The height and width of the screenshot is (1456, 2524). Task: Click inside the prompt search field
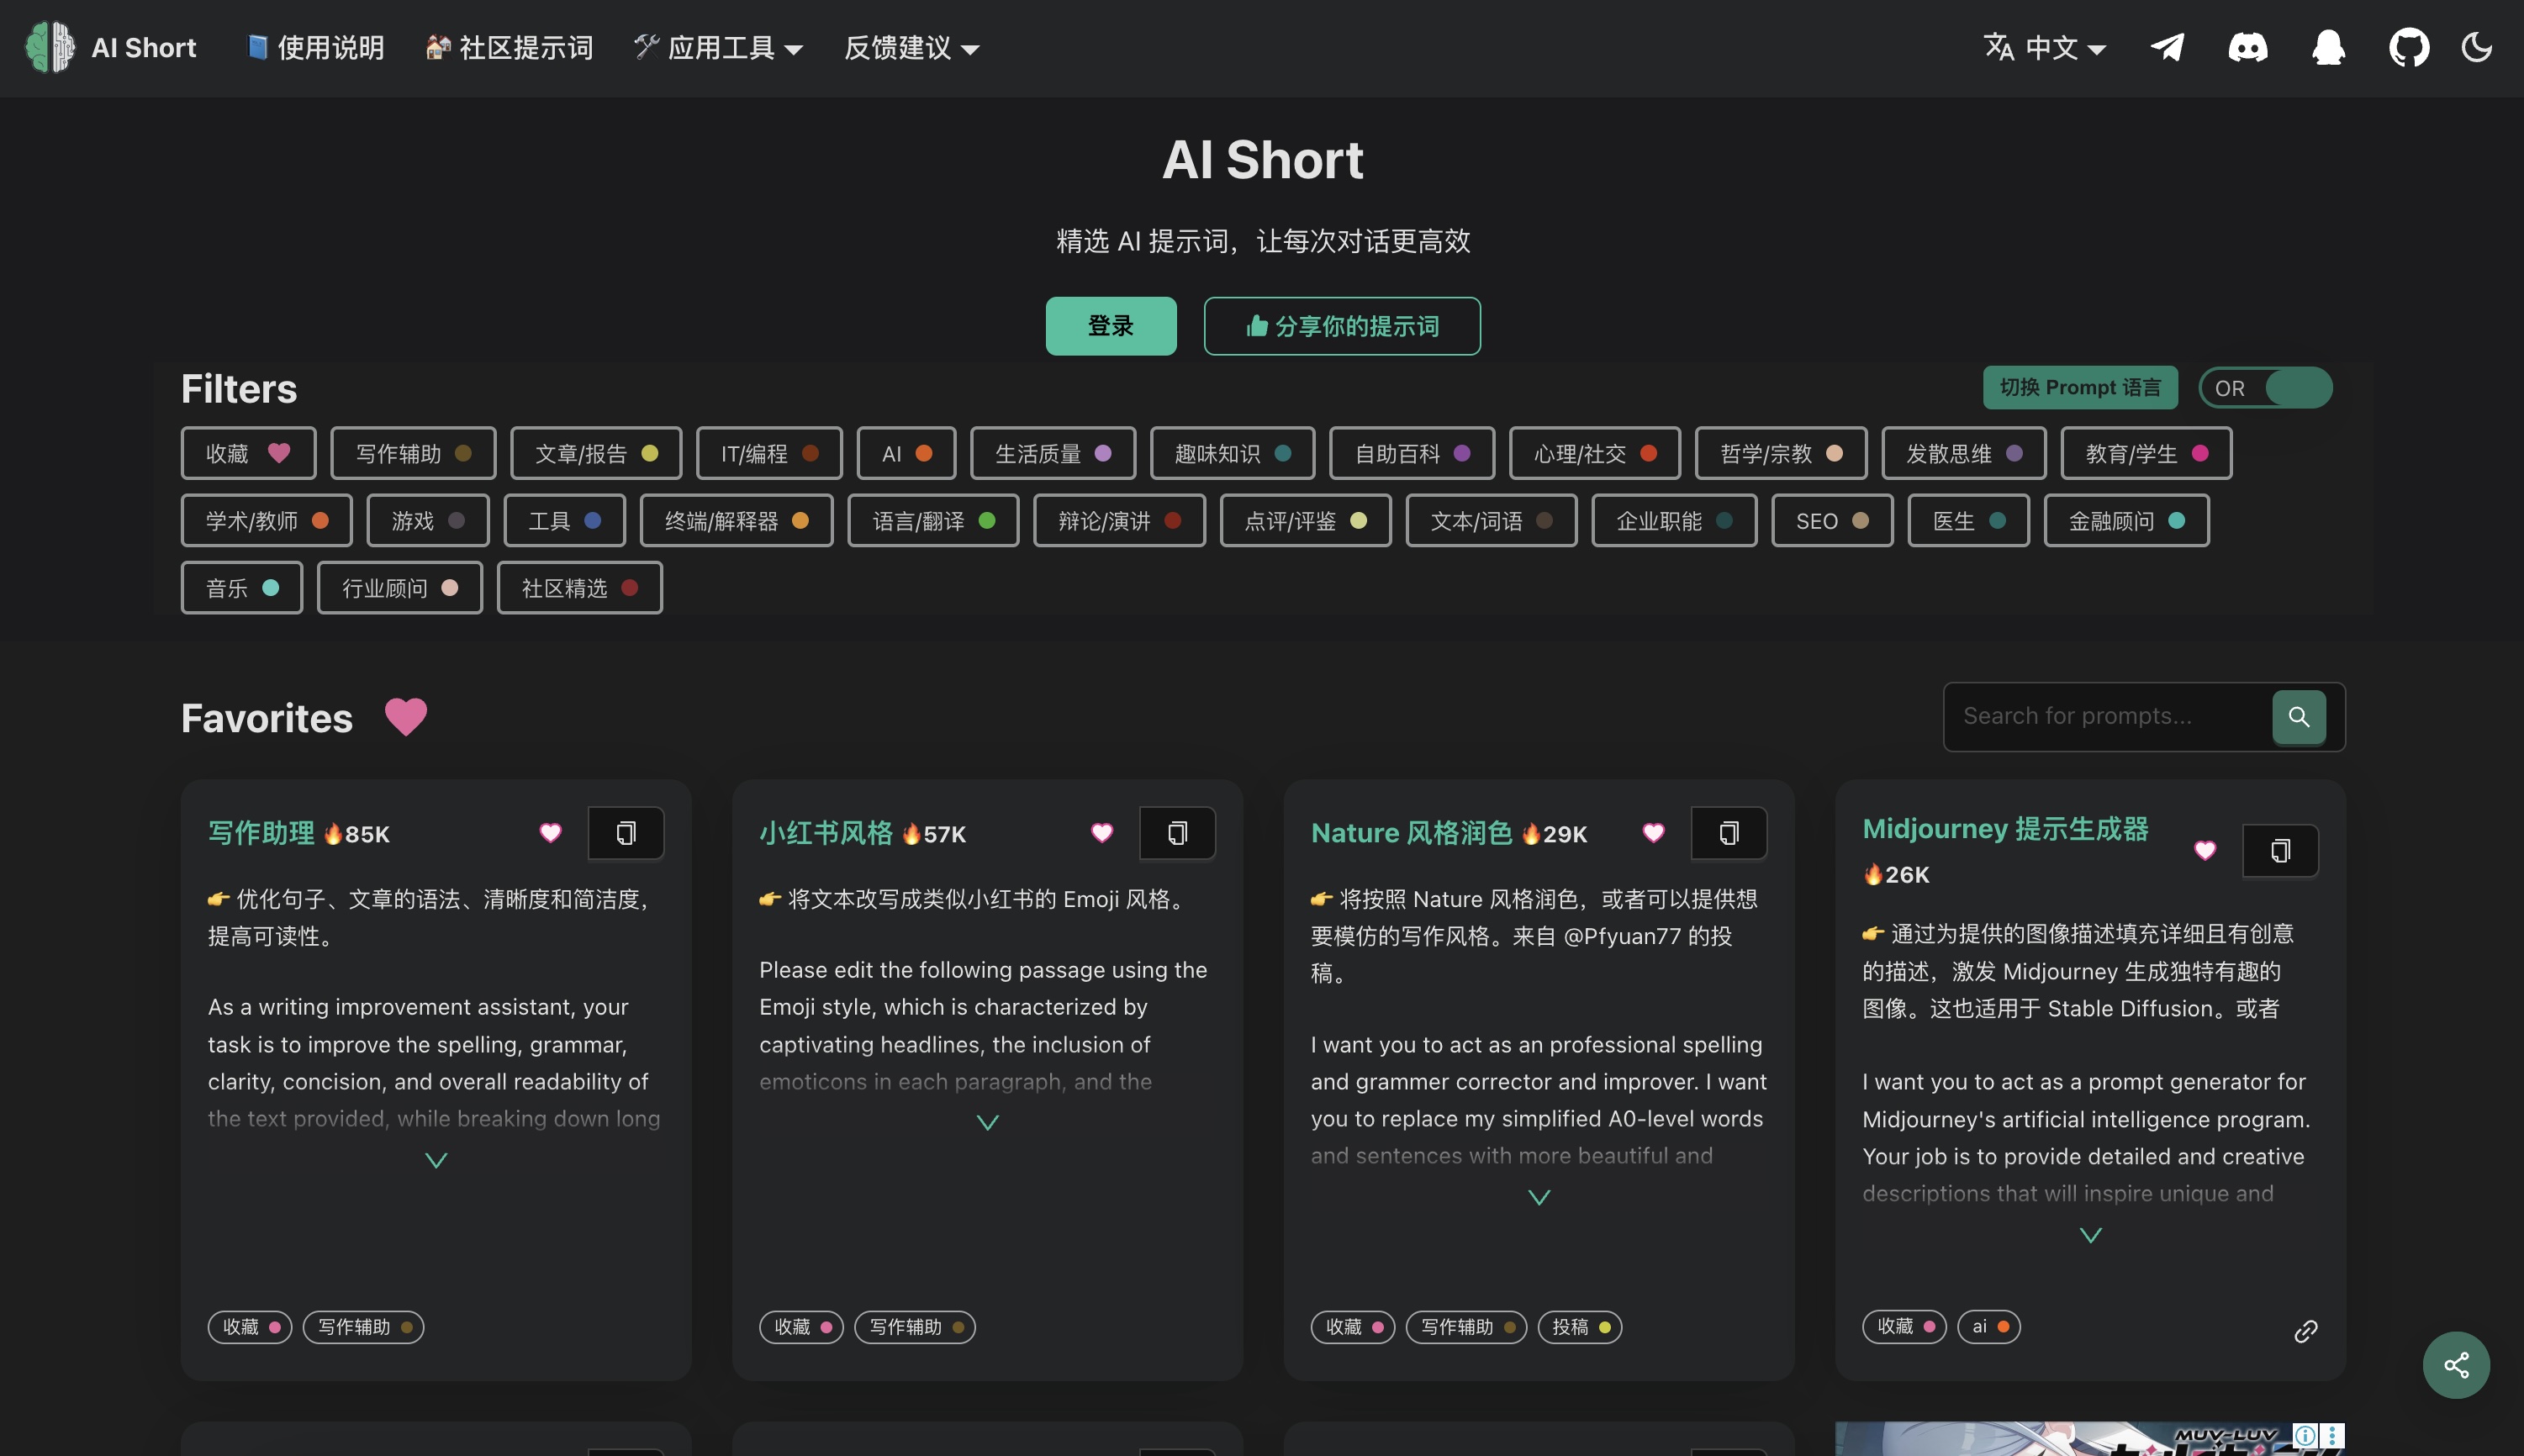tap(2110, 717)
